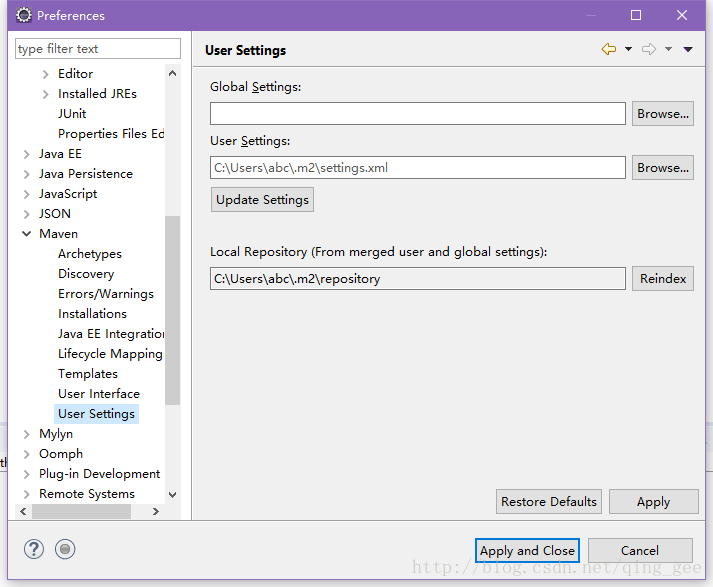Select User Settings tree item

96,414
